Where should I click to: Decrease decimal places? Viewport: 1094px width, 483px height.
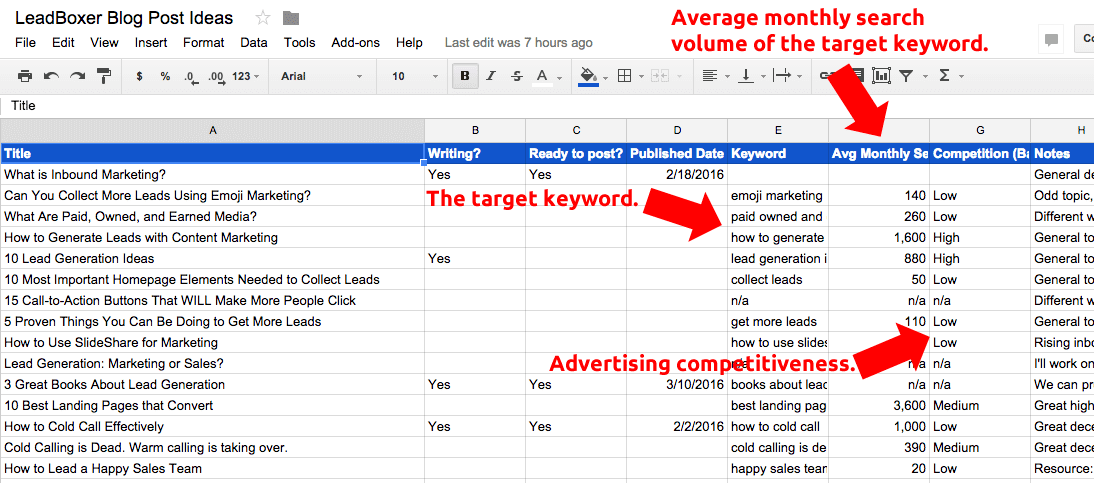pos(189,77)
